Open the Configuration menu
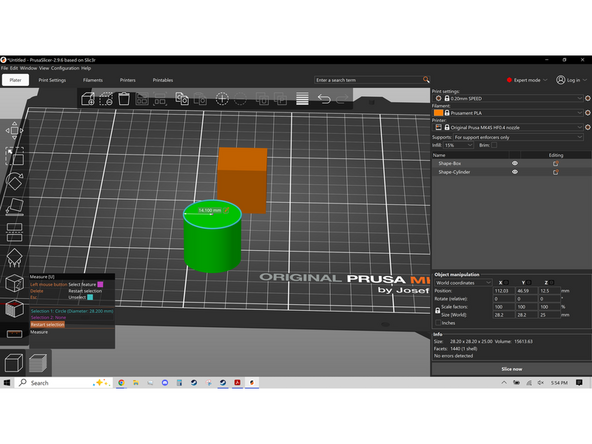Viewport: 592px width, 444px height. (x=65, y=68)
